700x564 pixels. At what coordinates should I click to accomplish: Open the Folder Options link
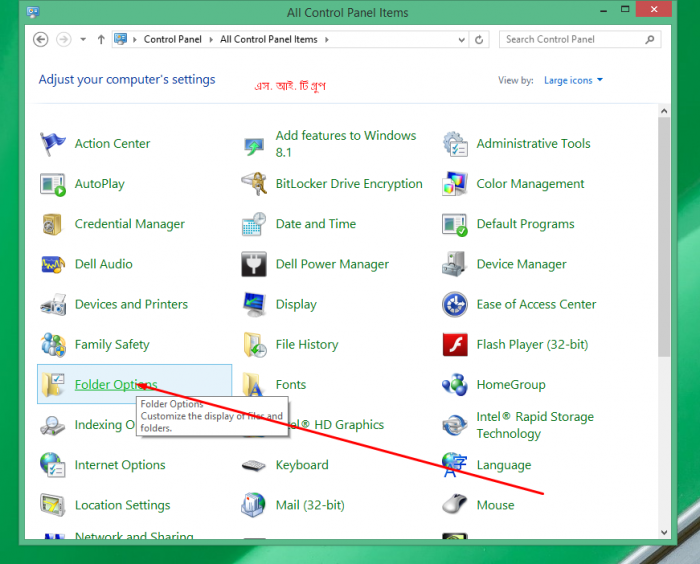pyautogui.click(x=115, y=385)
